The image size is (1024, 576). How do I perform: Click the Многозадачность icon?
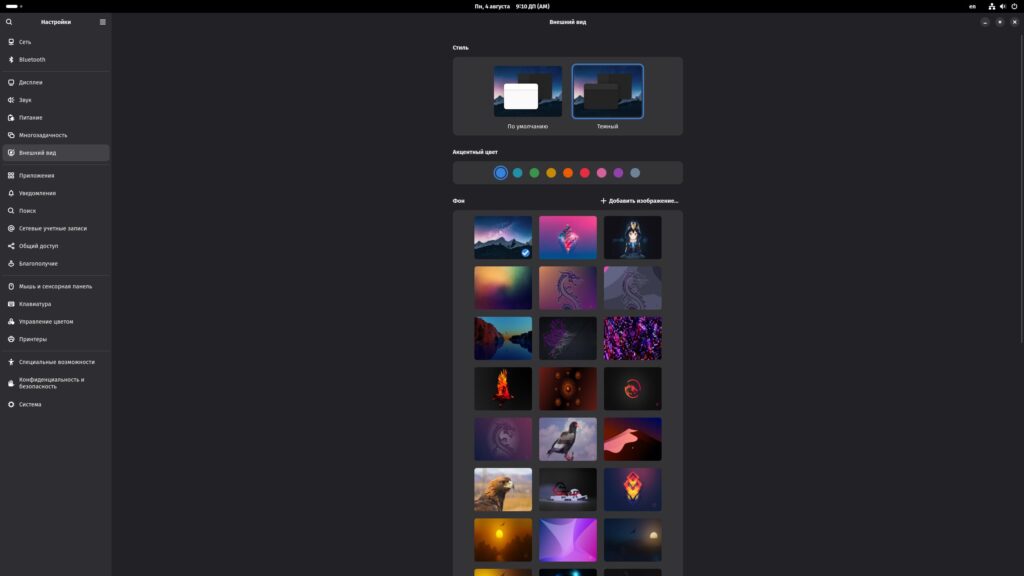point(11,135)
